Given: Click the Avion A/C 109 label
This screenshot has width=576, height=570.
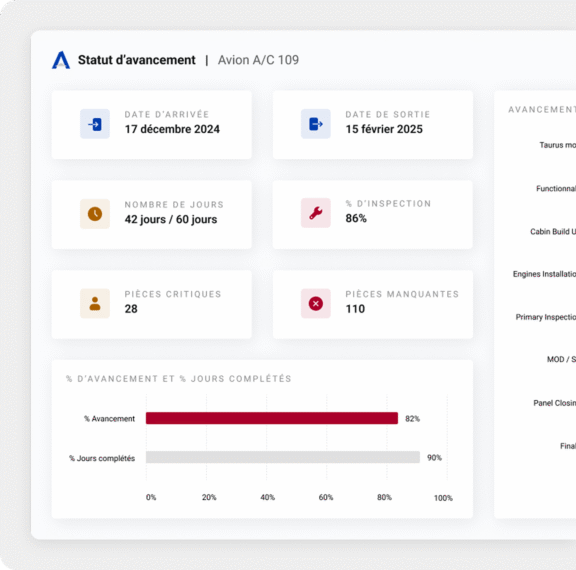Looking at the screenshot, I should tap(258, 60).
